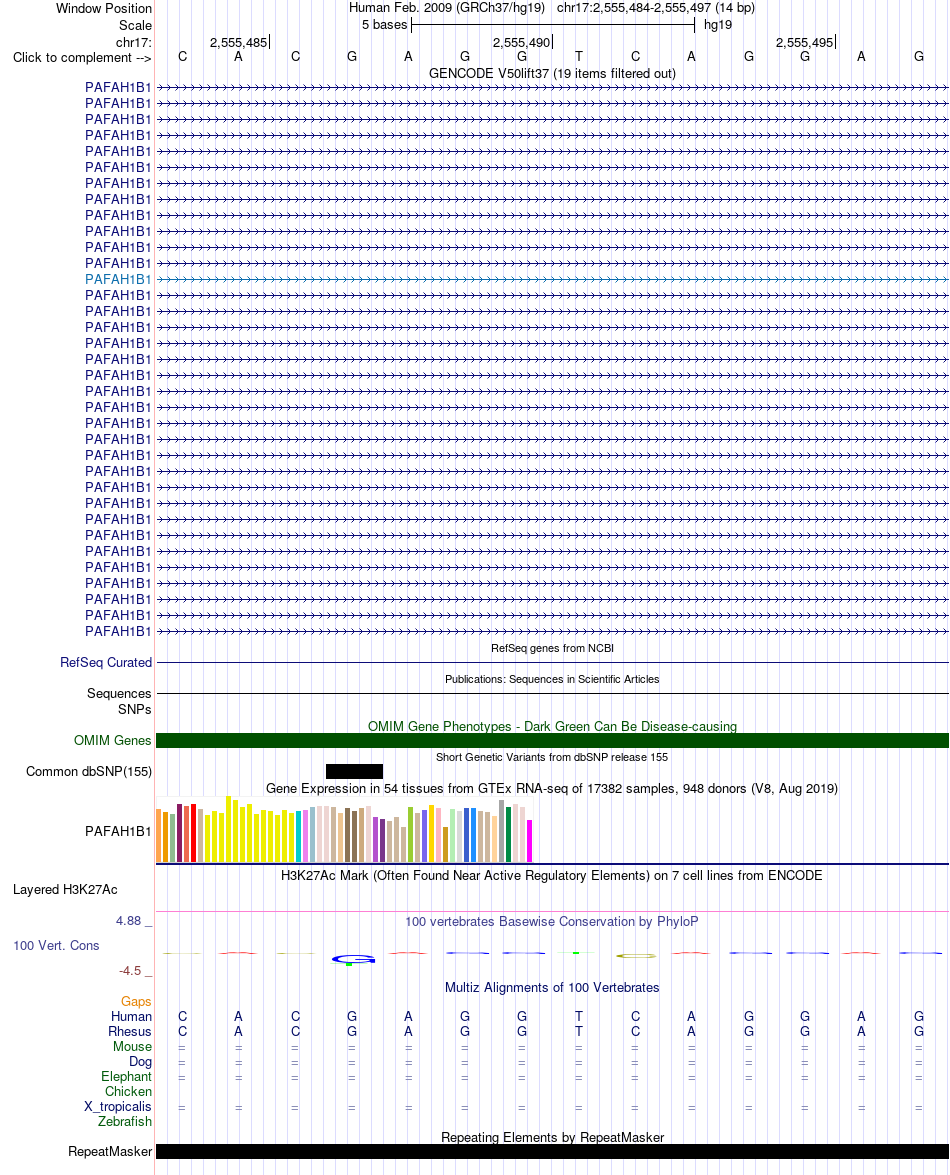This screenshot has height=1175, width=950.
Task: Select the X_tropicalis species label
Action: pos(118,1107)
